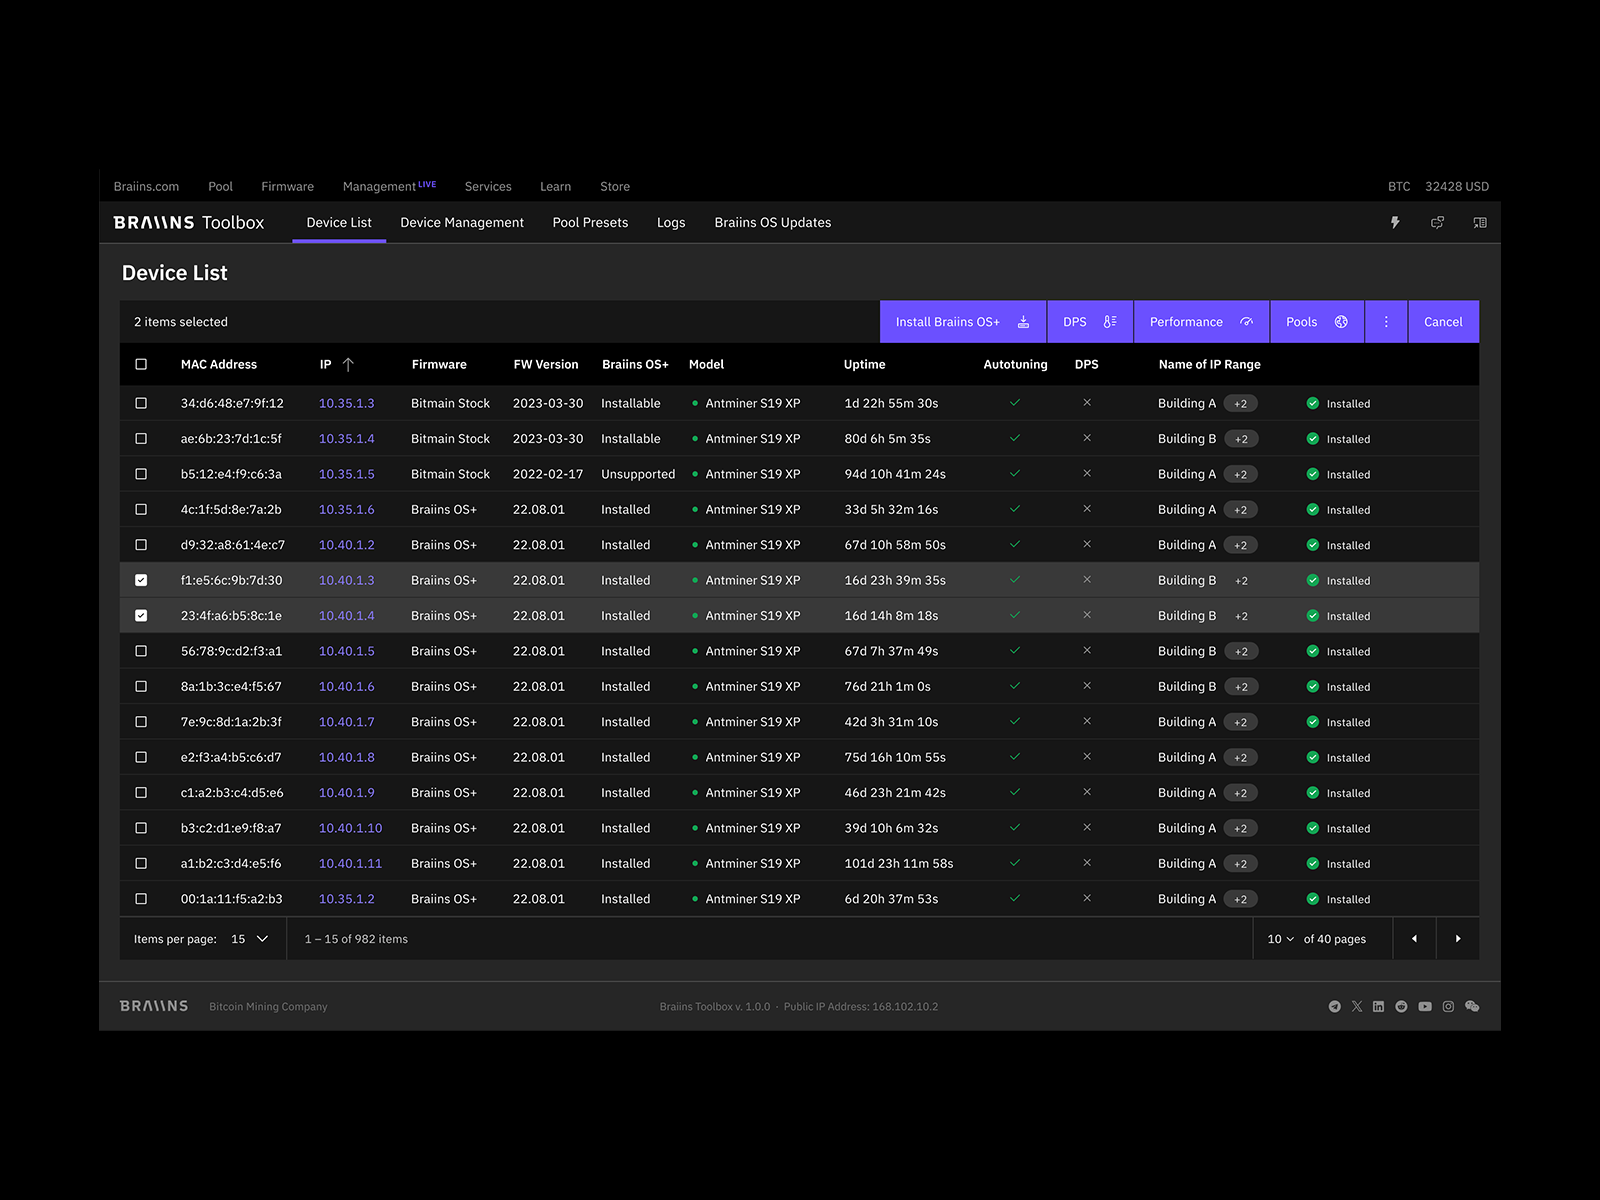Screen dimensions: 1600x1200
Task: Sort by the MAC Address column header
Action: 219,365
